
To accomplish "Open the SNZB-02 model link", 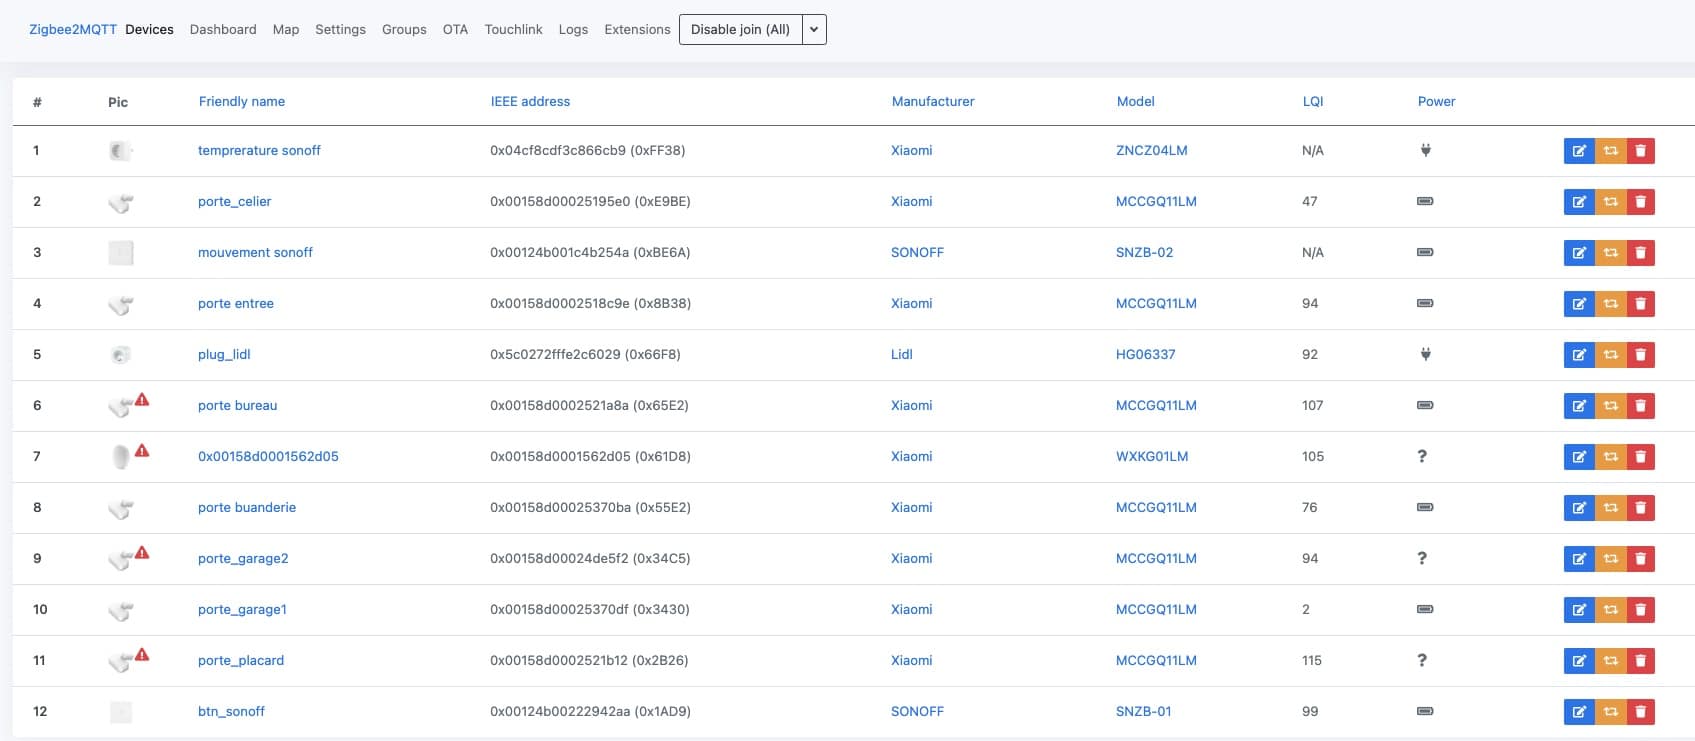I will pos(1144,252).
